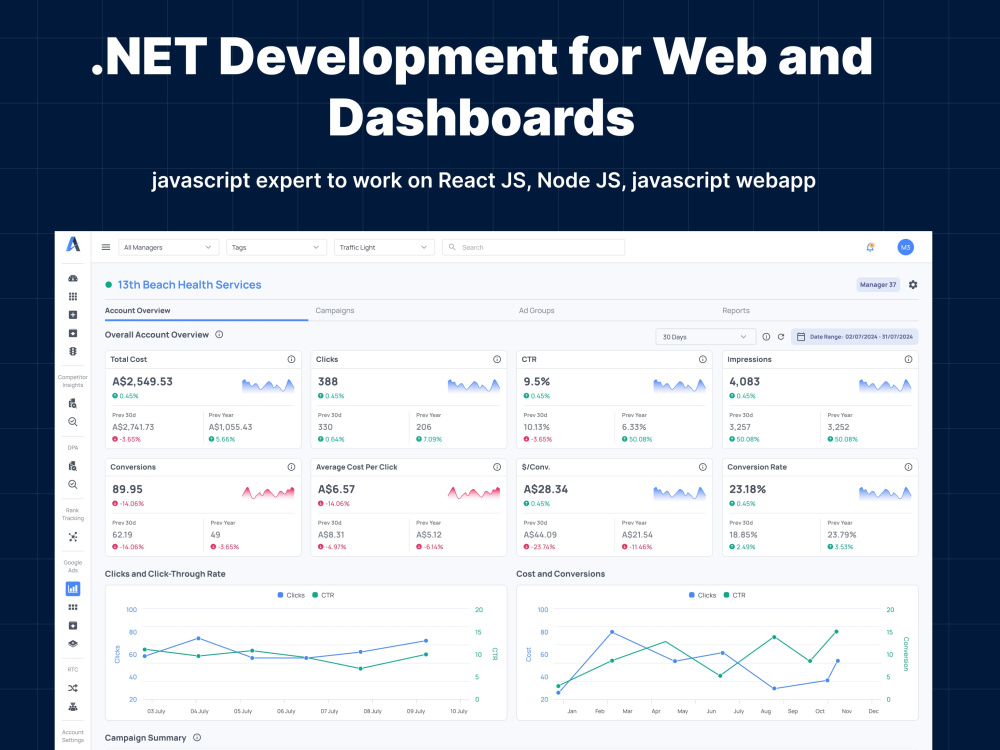Show info for $/Conv. card

click(703, 467)
